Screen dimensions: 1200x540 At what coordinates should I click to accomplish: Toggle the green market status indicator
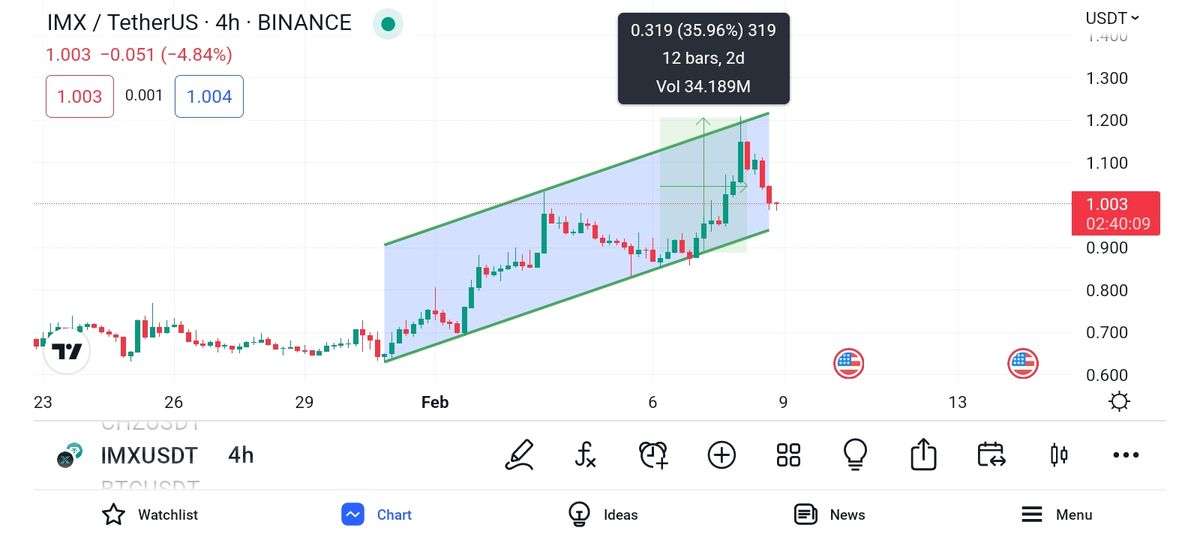click(x=388, y=24)
